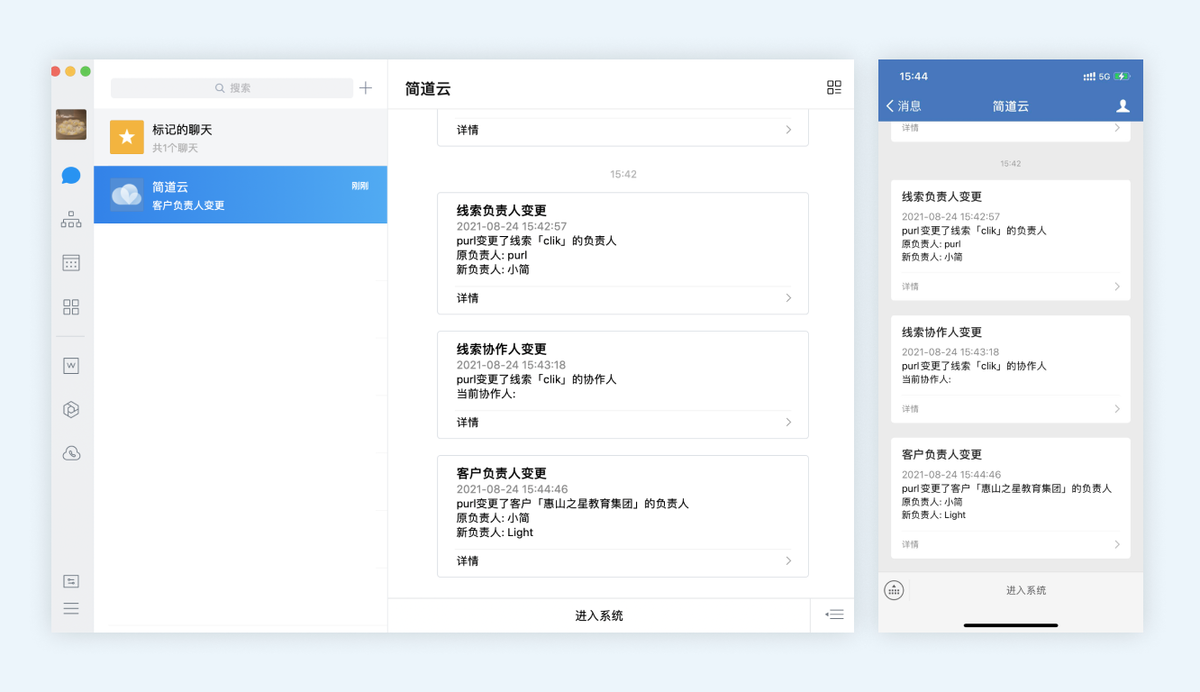Open 详情 for the 线索协作人变更 desktop card
This screenshot has height=692, width=1200.
pyautogui.click(x=468, y=422)
